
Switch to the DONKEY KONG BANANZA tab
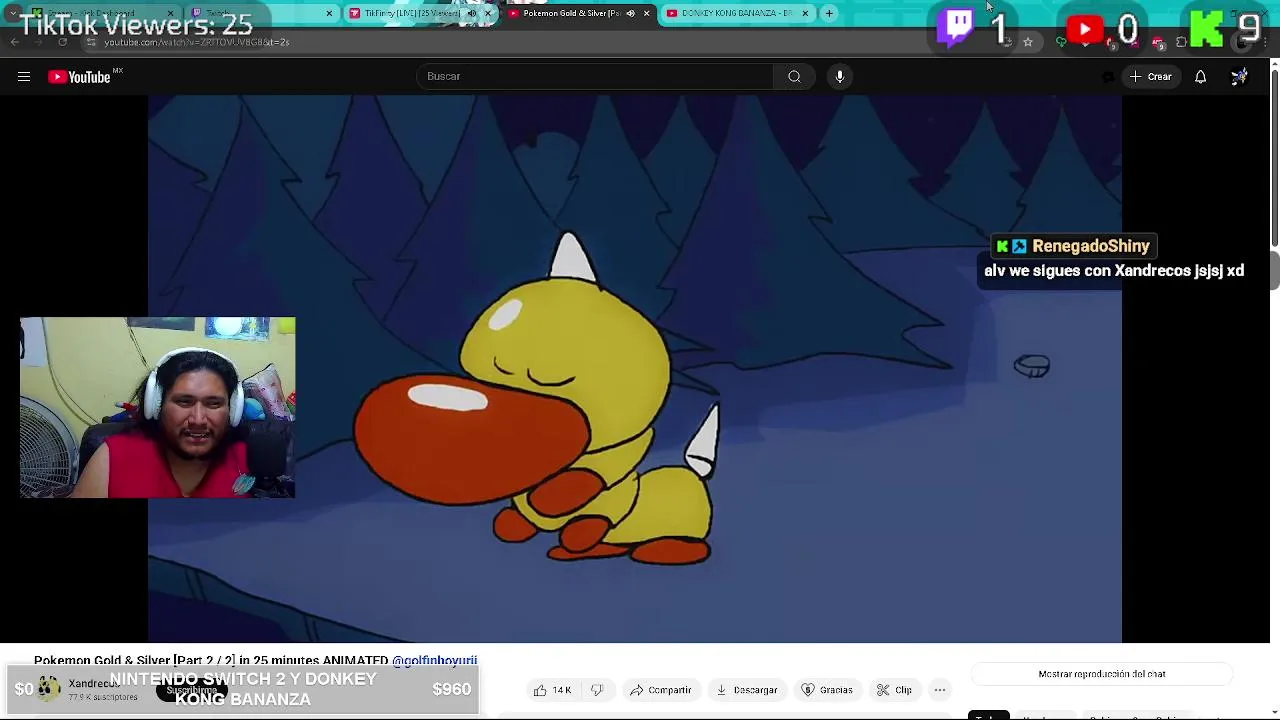click(737, 13)
